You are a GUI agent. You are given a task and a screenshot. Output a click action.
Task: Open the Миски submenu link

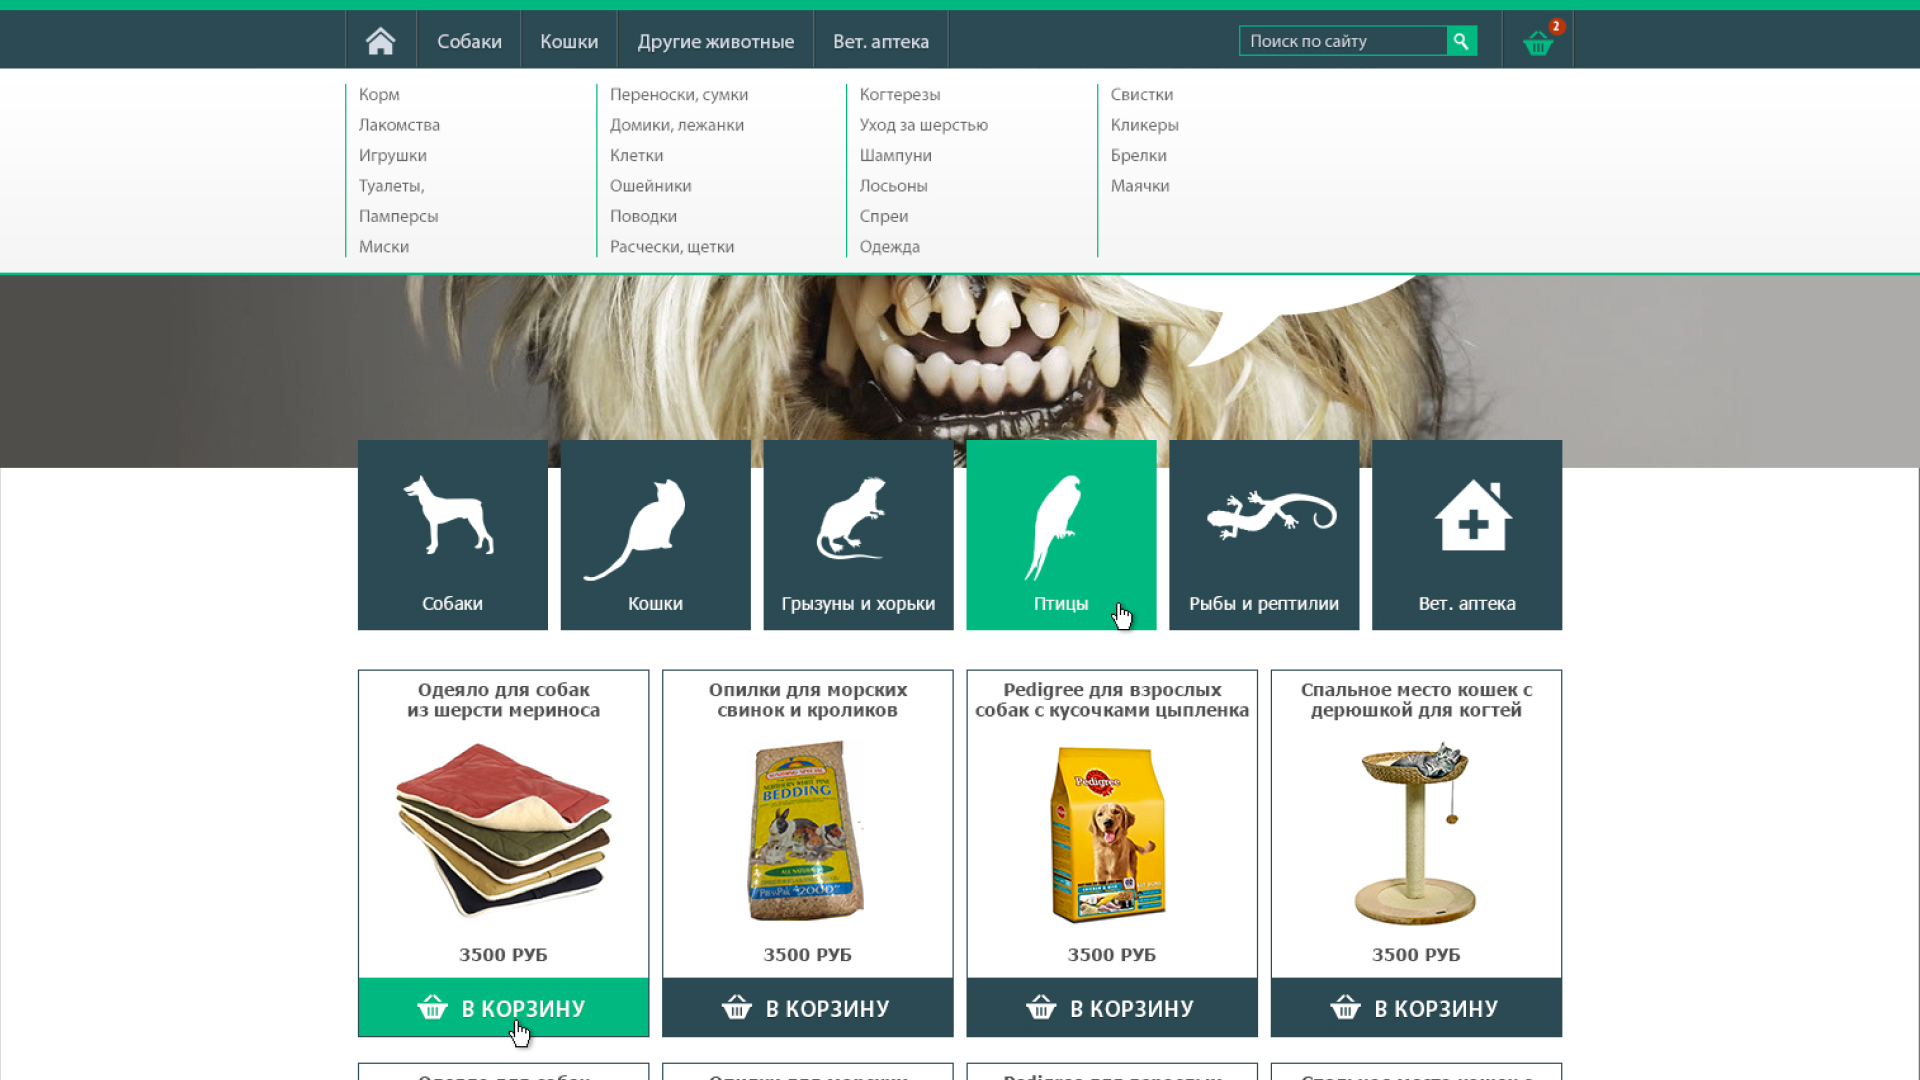pos(384,246)
